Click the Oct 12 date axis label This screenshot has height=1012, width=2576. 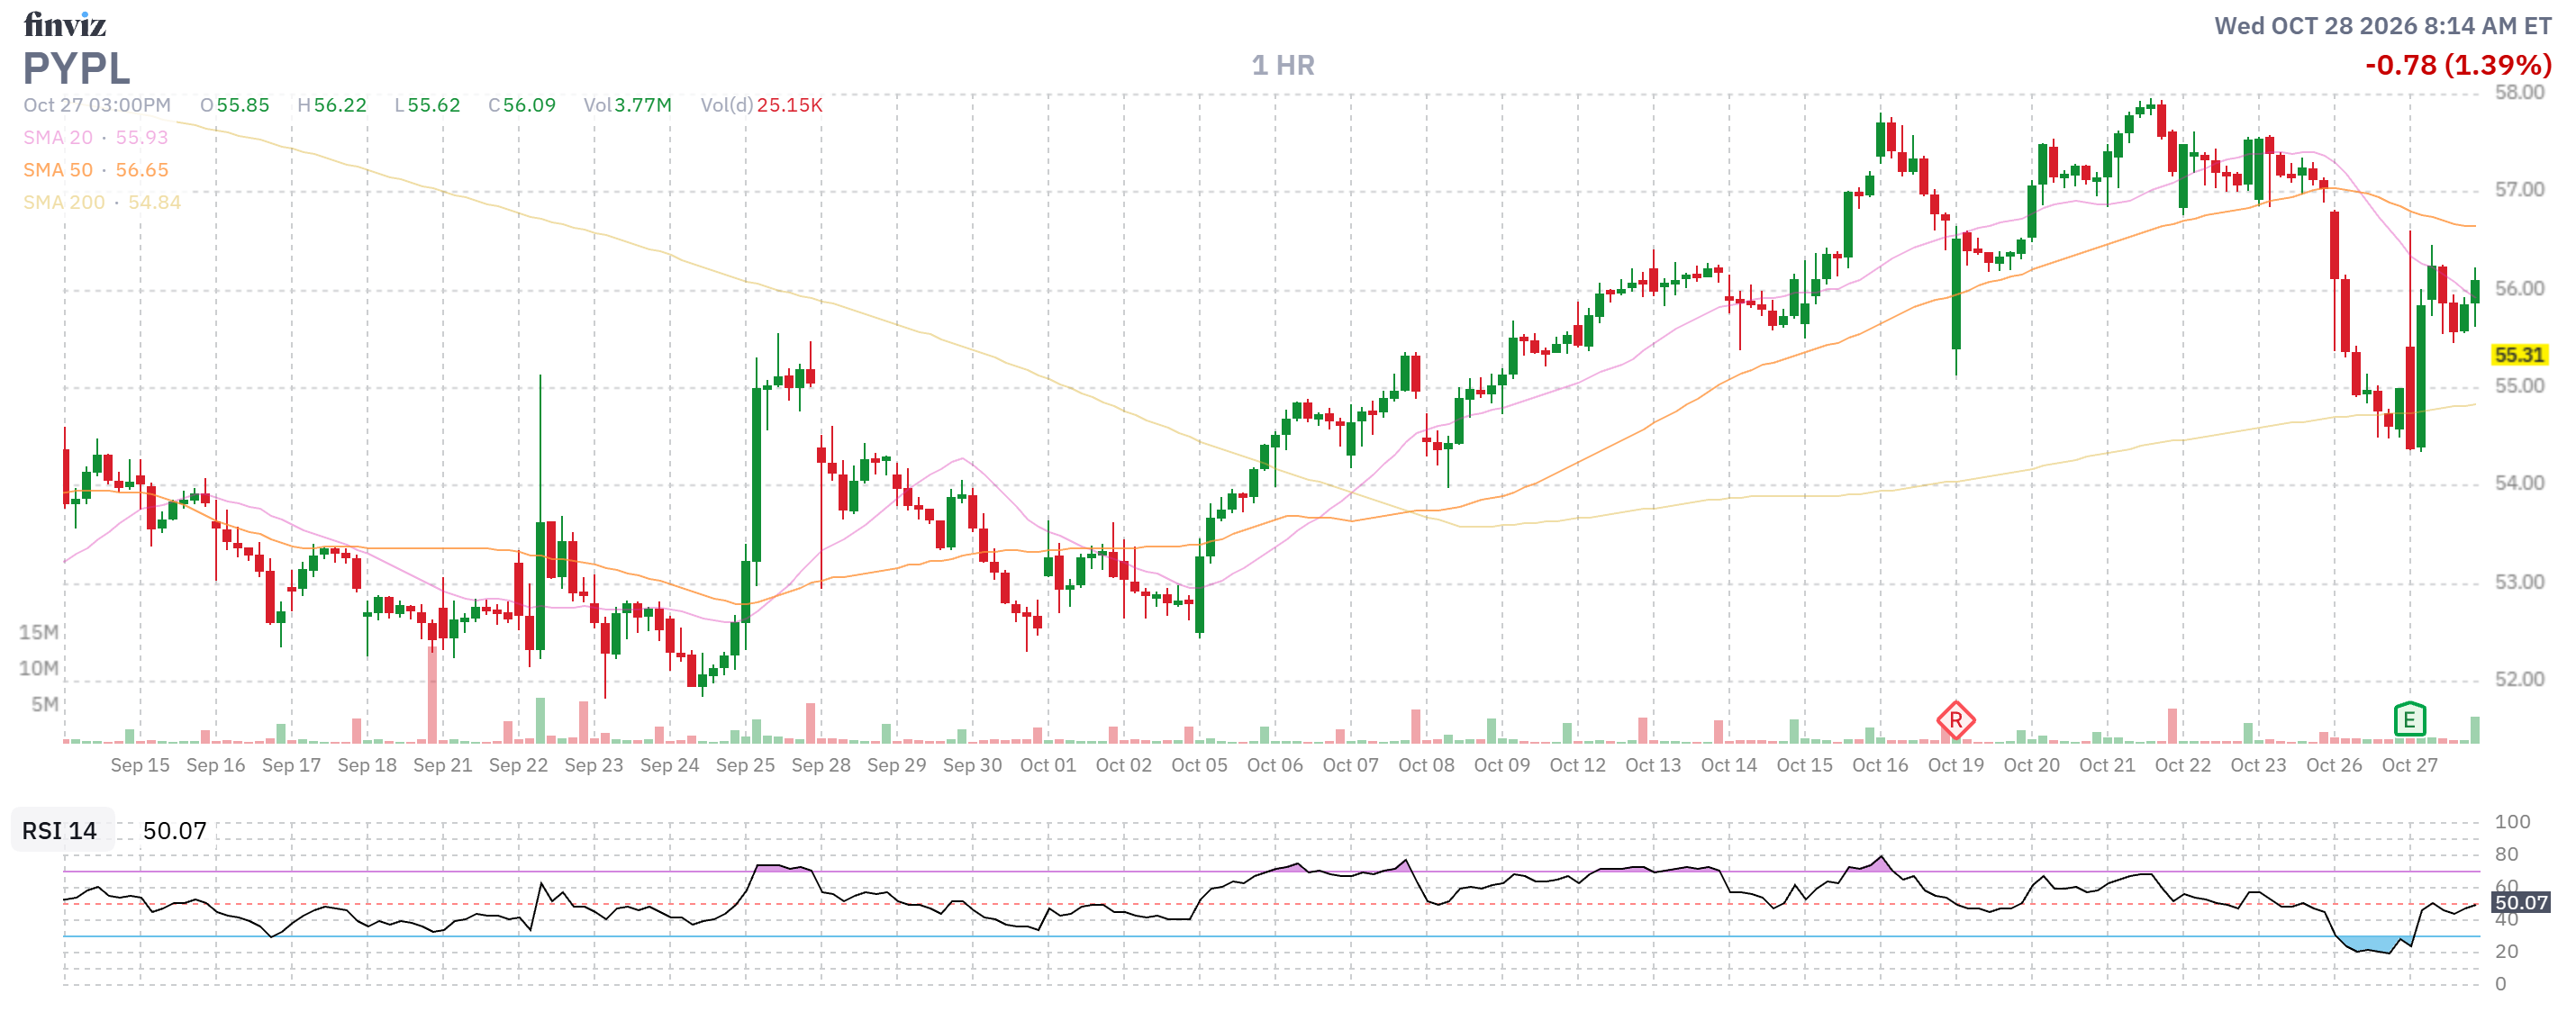pos(1577,765)
